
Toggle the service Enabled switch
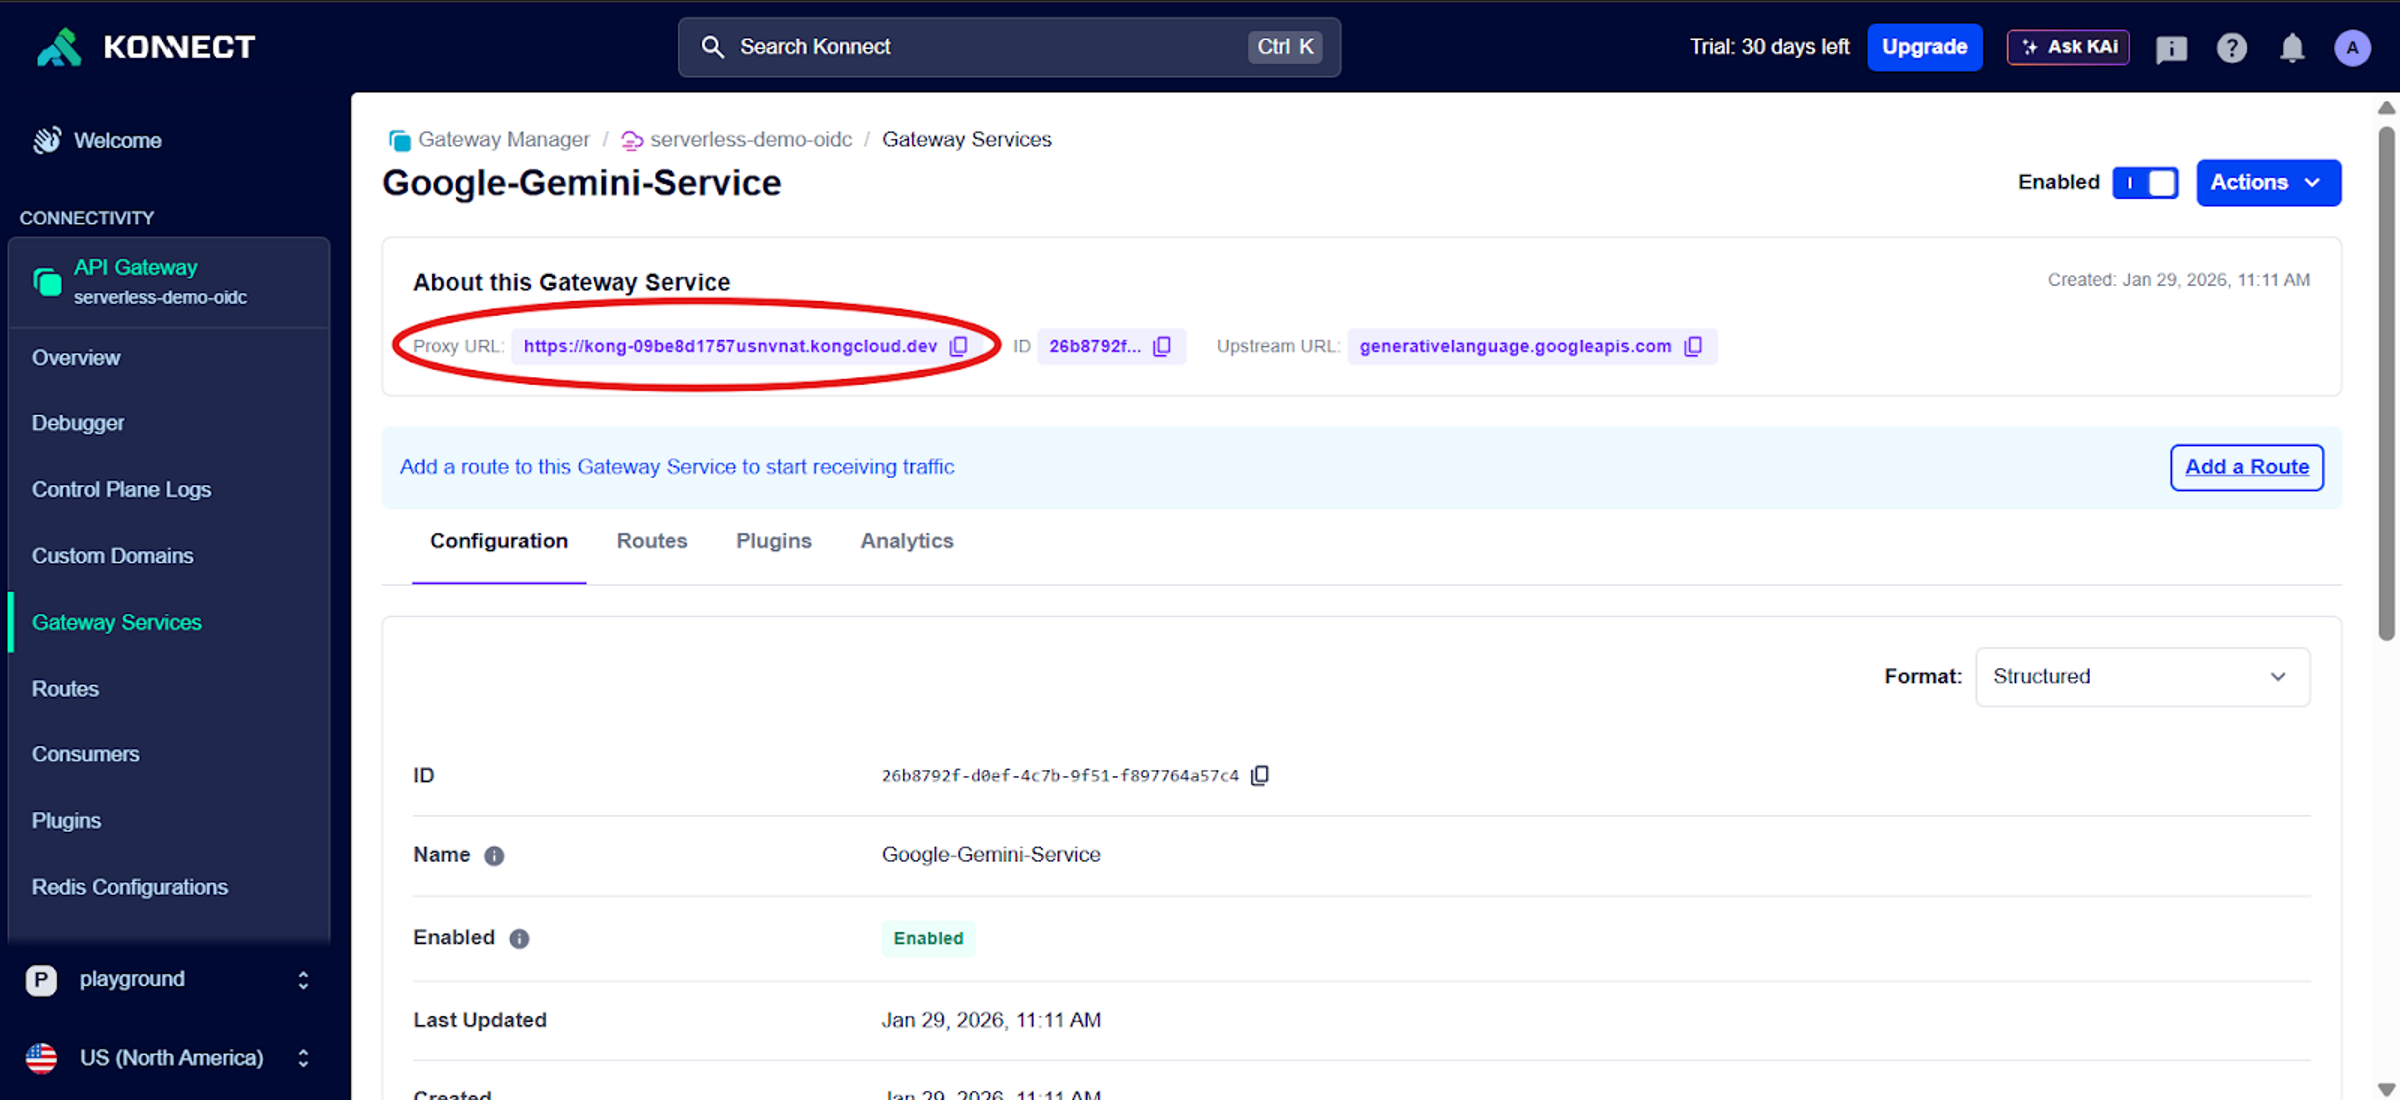point(2145,183)
